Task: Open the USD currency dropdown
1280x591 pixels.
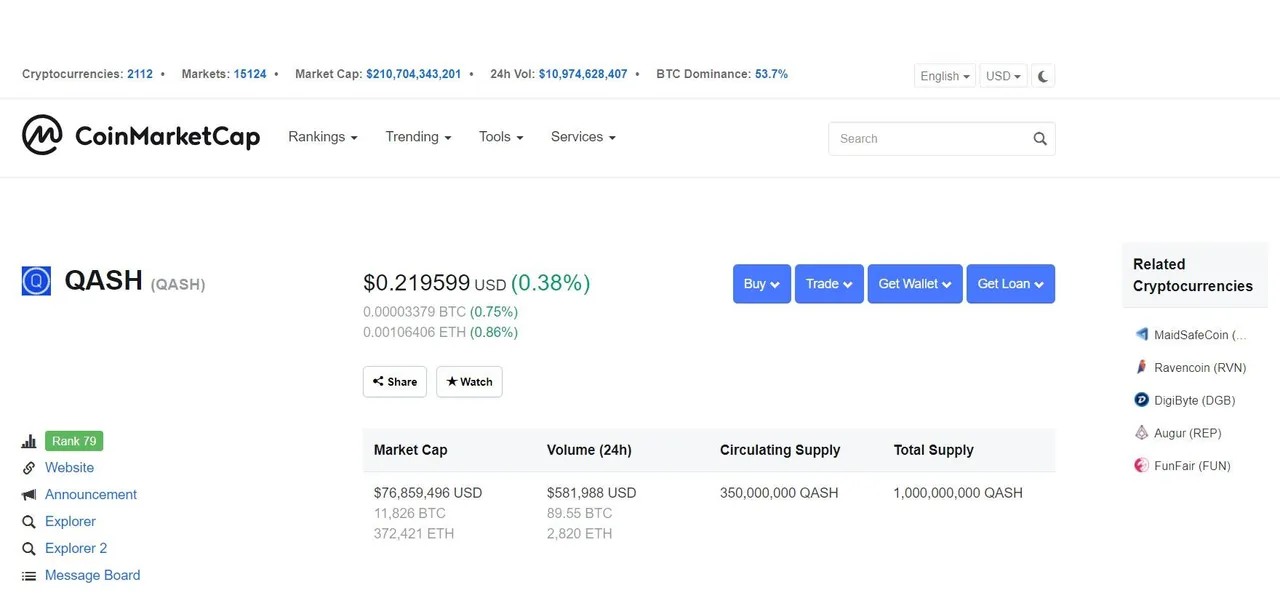Action: [1003, 76]
